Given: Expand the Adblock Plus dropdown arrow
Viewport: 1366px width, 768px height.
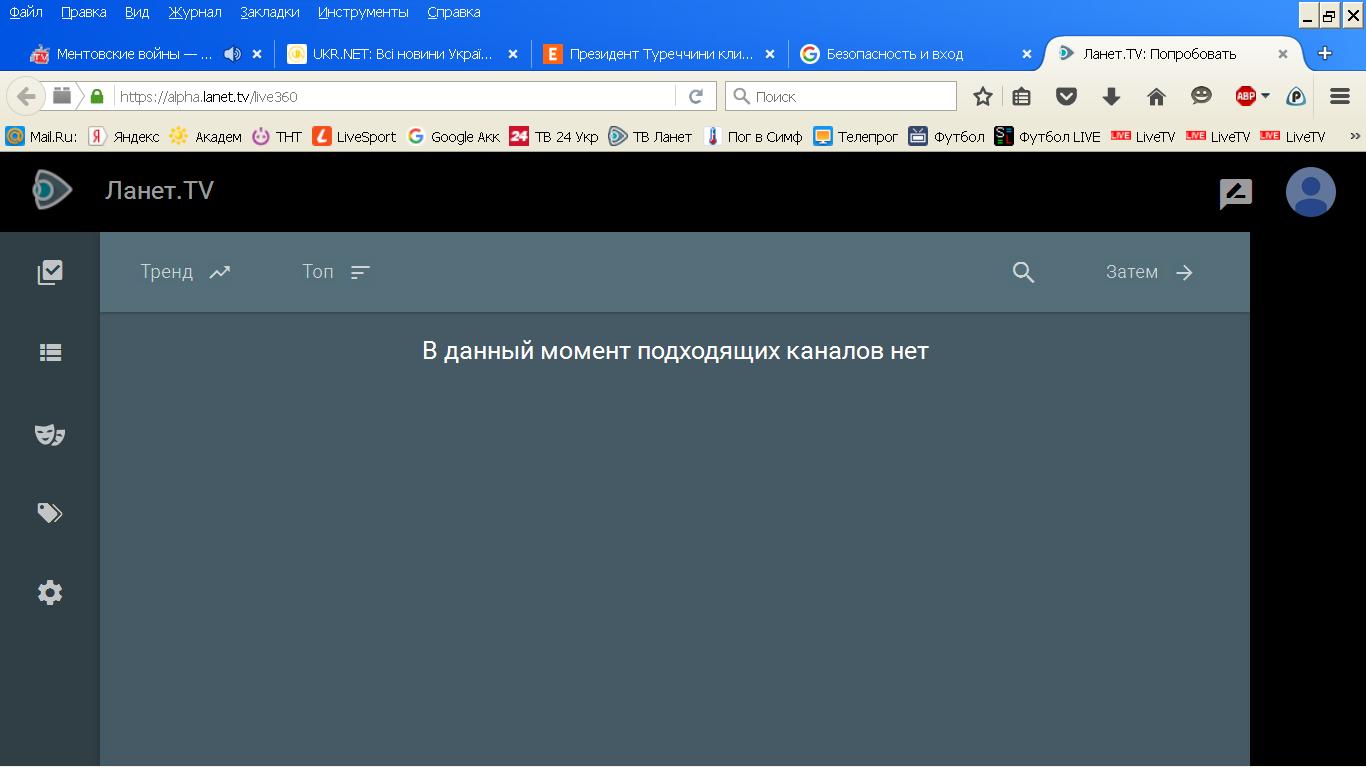Looking at the screenshot, I should point(1266,96).
